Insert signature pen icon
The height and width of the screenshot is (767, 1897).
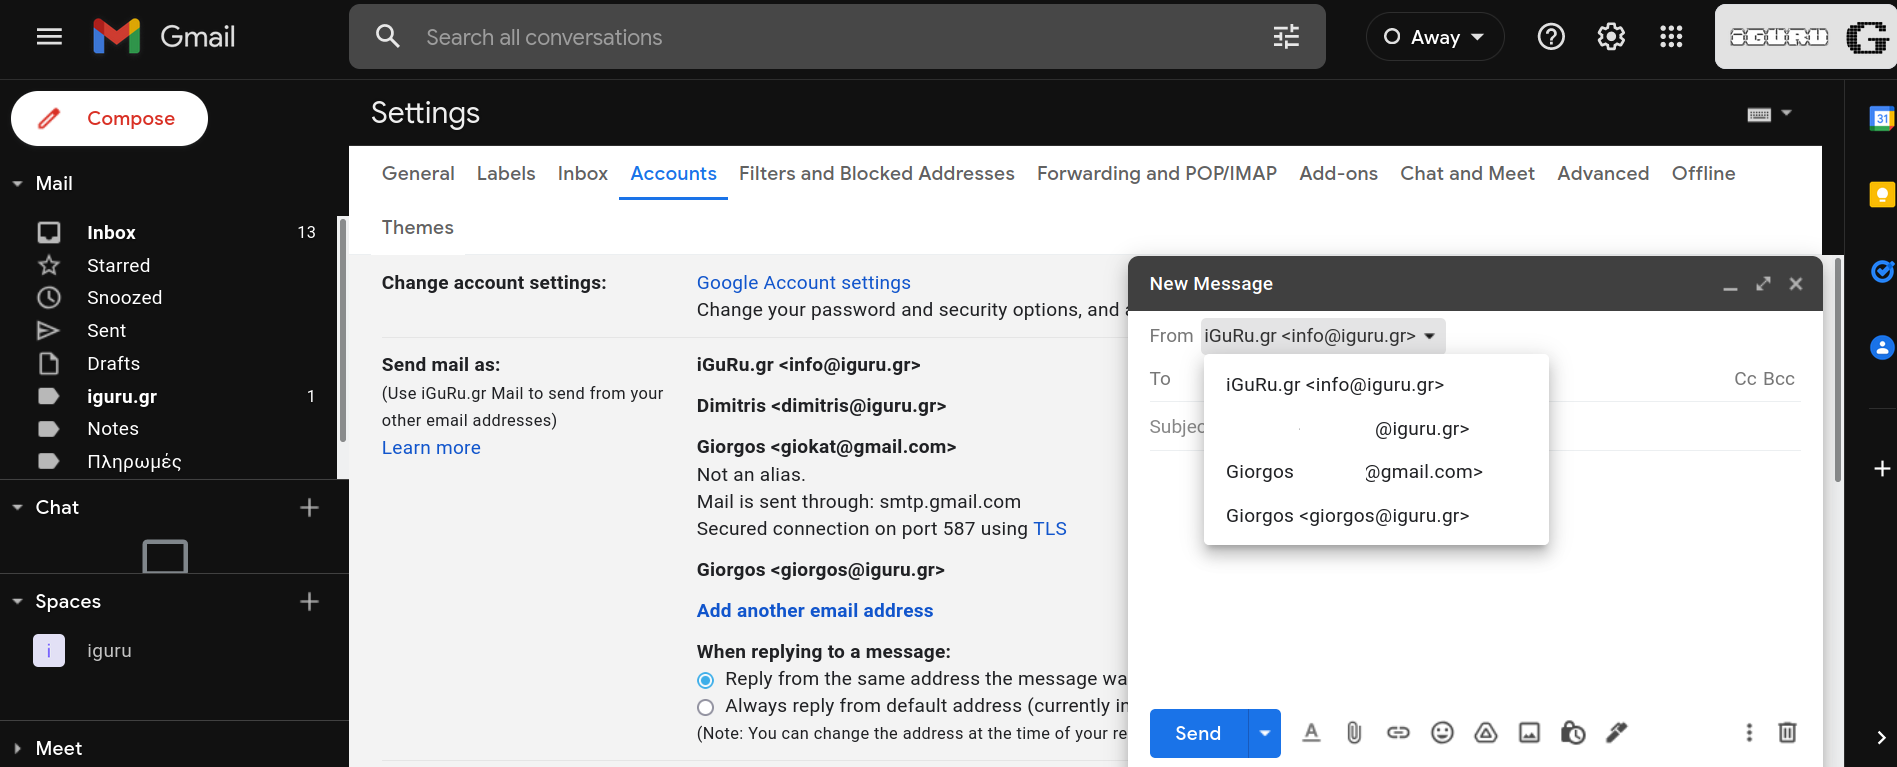(x=1616, y=733)
